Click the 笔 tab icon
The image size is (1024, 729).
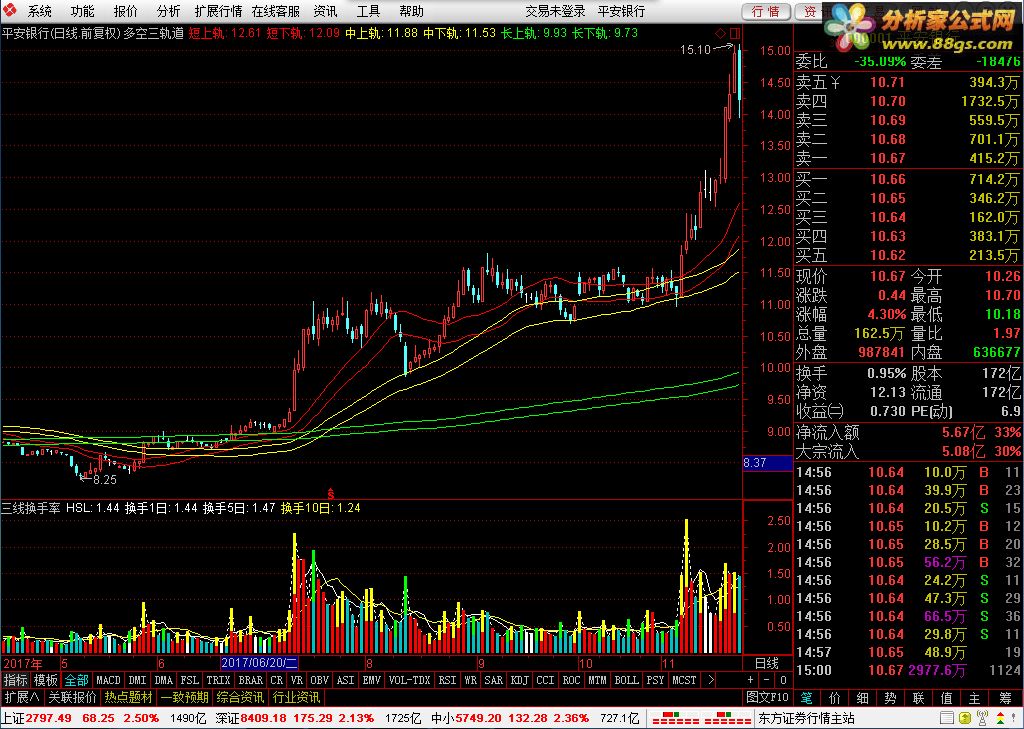point(807,698)
